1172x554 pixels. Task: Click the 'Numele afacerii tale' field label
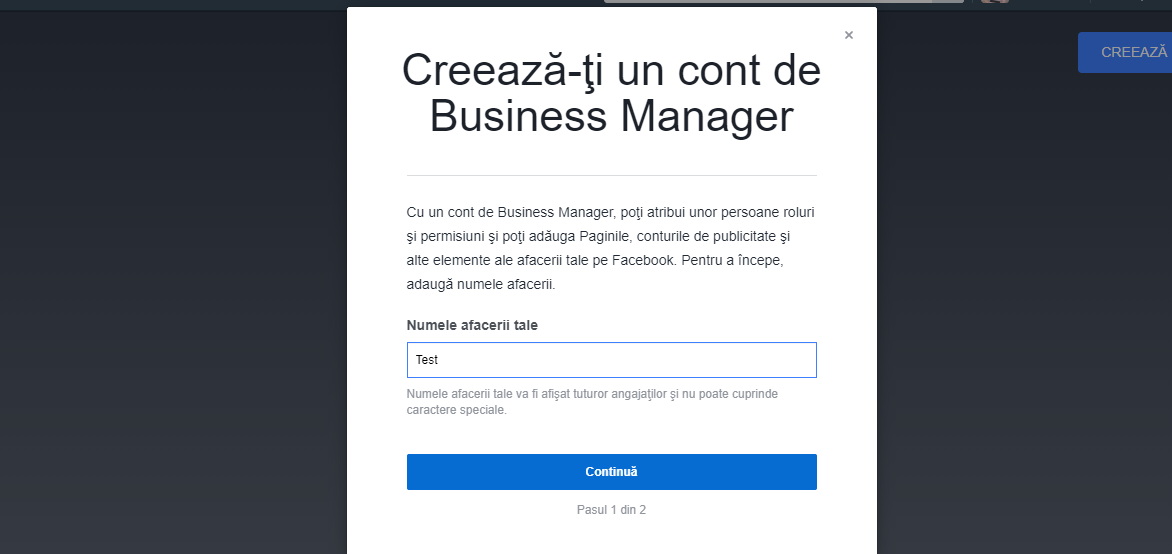point(472,325)
